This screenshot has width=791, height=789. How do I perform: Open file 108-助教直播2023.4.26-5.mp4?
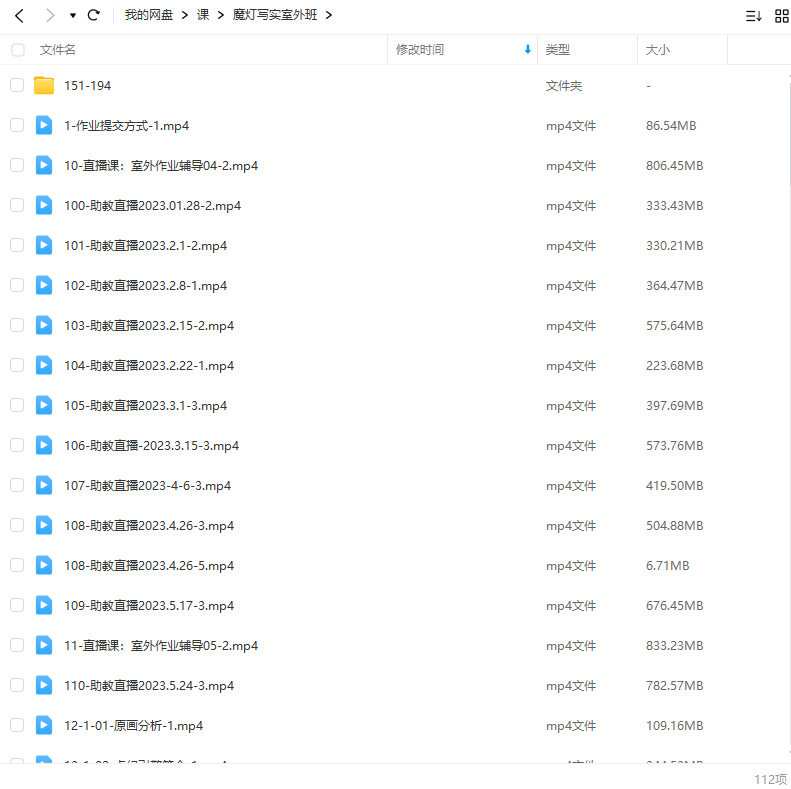(x=149, y=565)
